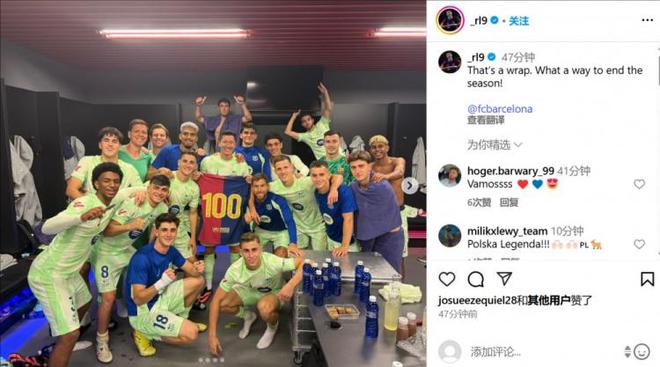Open josueezequiel28 liker profile
660x367 pixels.
click(x=477, y=301)
